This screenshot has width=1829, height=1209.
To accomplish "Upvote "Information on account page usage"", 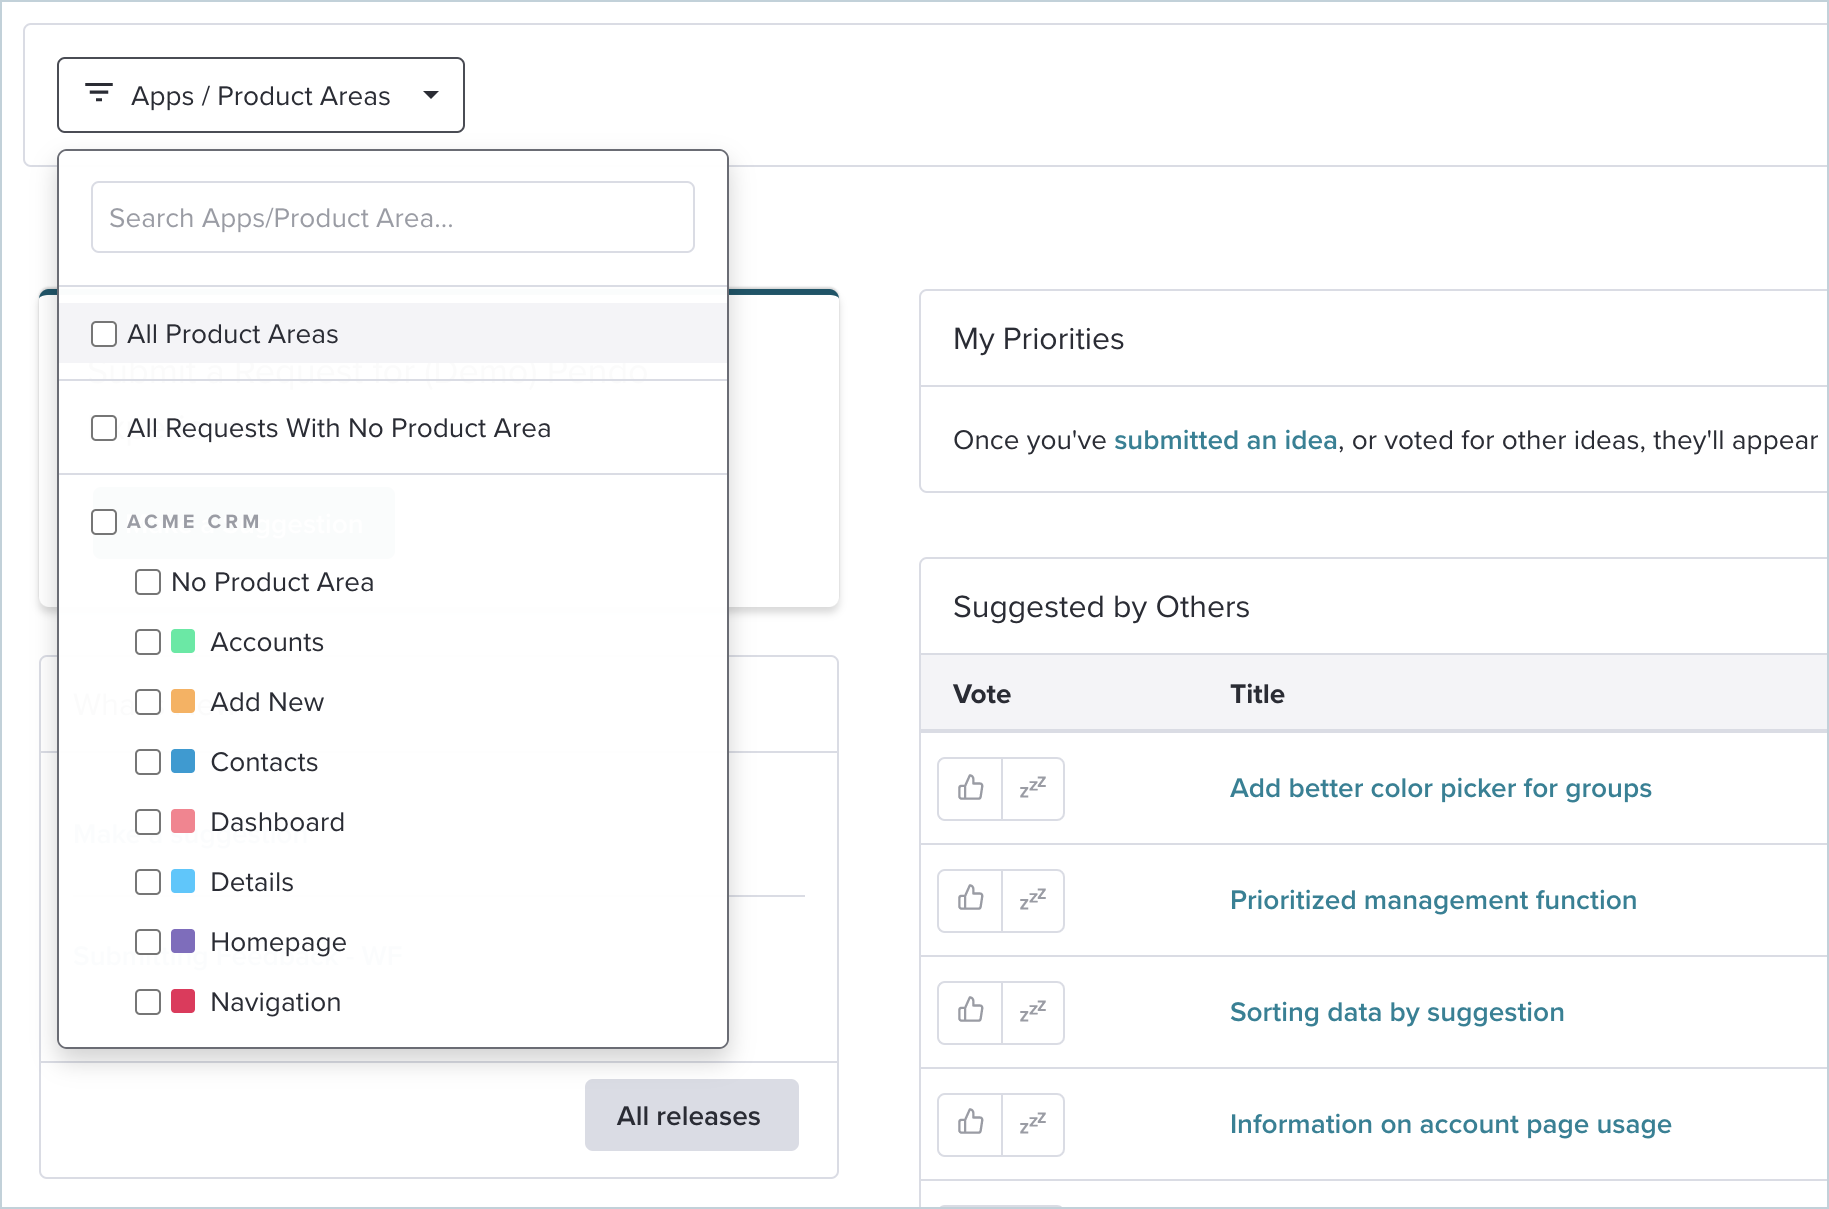I will pos(969,1125).
